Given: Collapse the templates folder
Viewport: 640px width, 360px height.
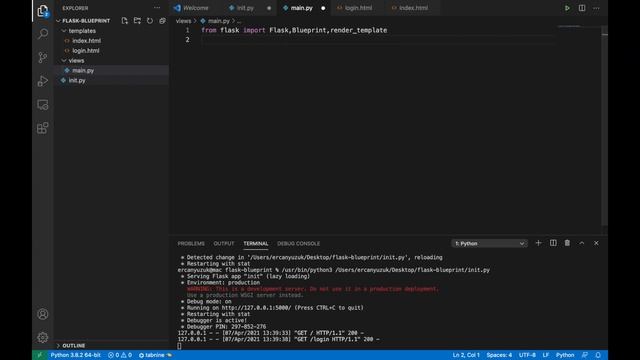Looking at the screenshot, I should (x=64, y=31).
